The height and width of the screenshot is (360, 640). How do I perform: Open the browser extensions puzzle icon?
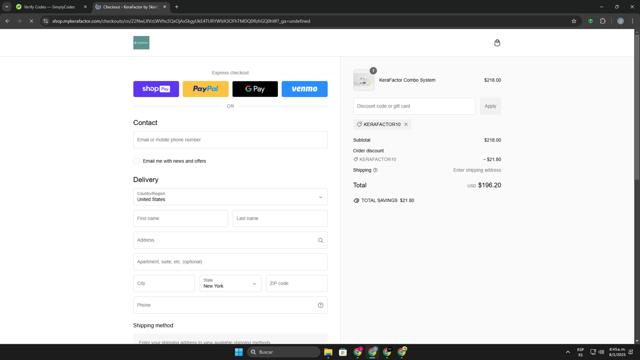tap(603, 21)
